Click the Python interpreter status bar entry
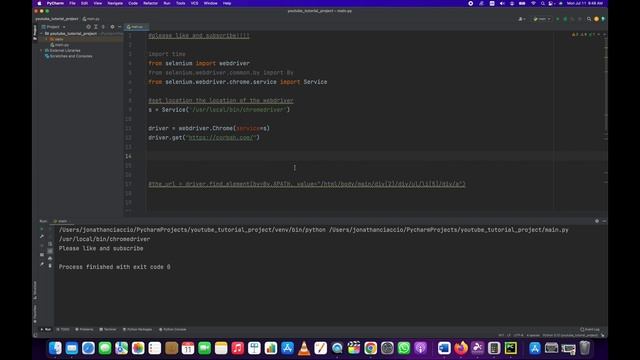The width and height of the screenshot is (640, 360). tap(570, 336)
